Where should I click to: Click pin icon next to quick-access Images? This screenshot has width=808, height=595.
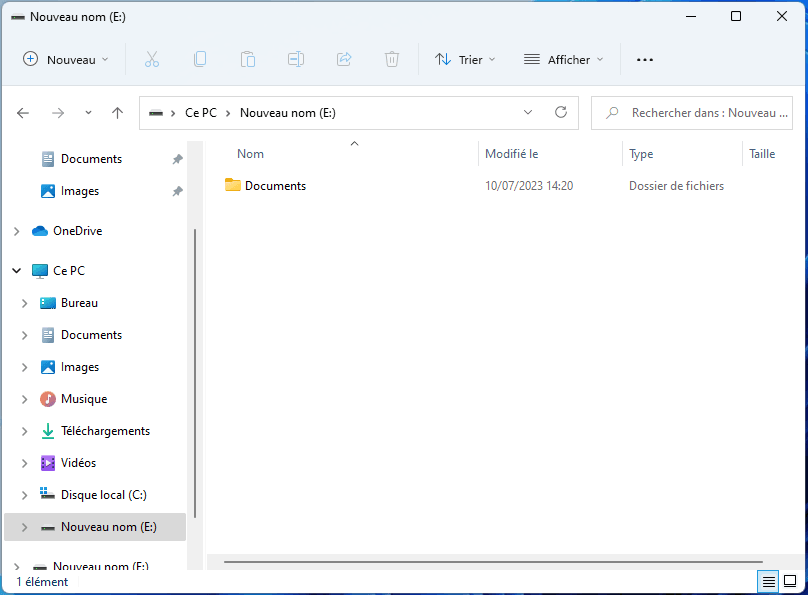[177, 191]
